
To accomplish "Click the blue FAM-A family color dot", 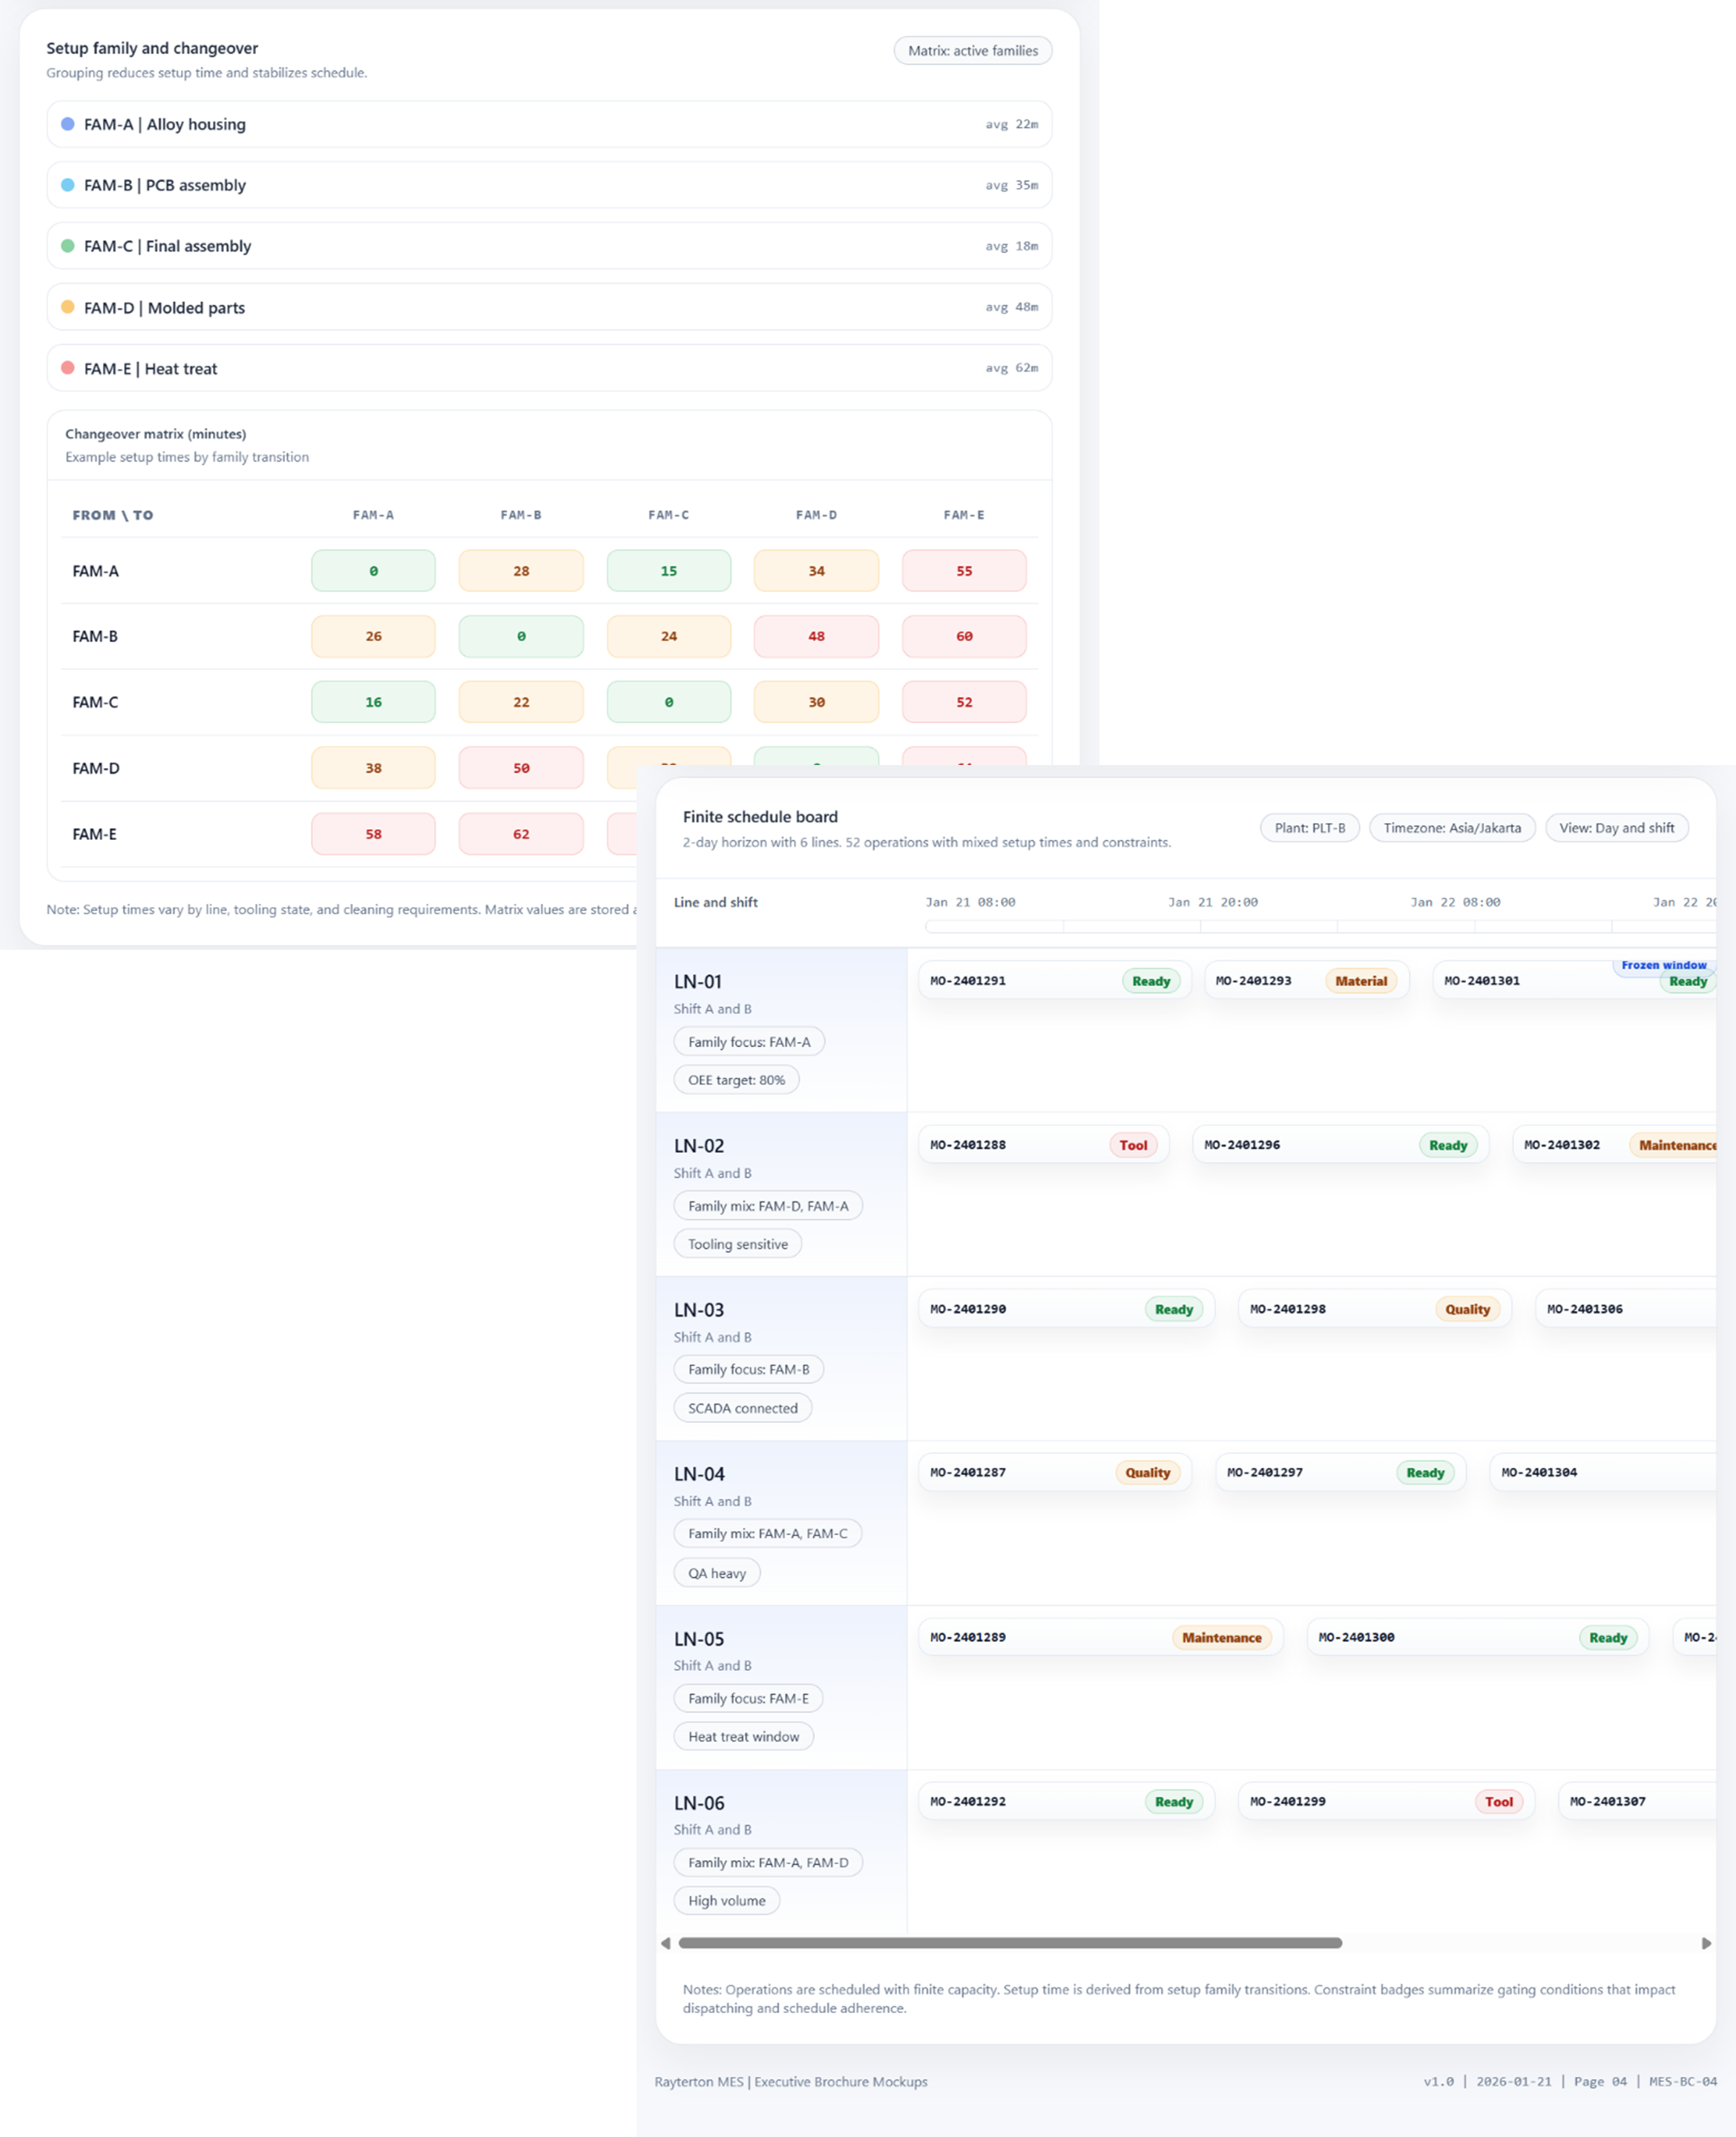I will pyautogui.click(x=68, y=124).
